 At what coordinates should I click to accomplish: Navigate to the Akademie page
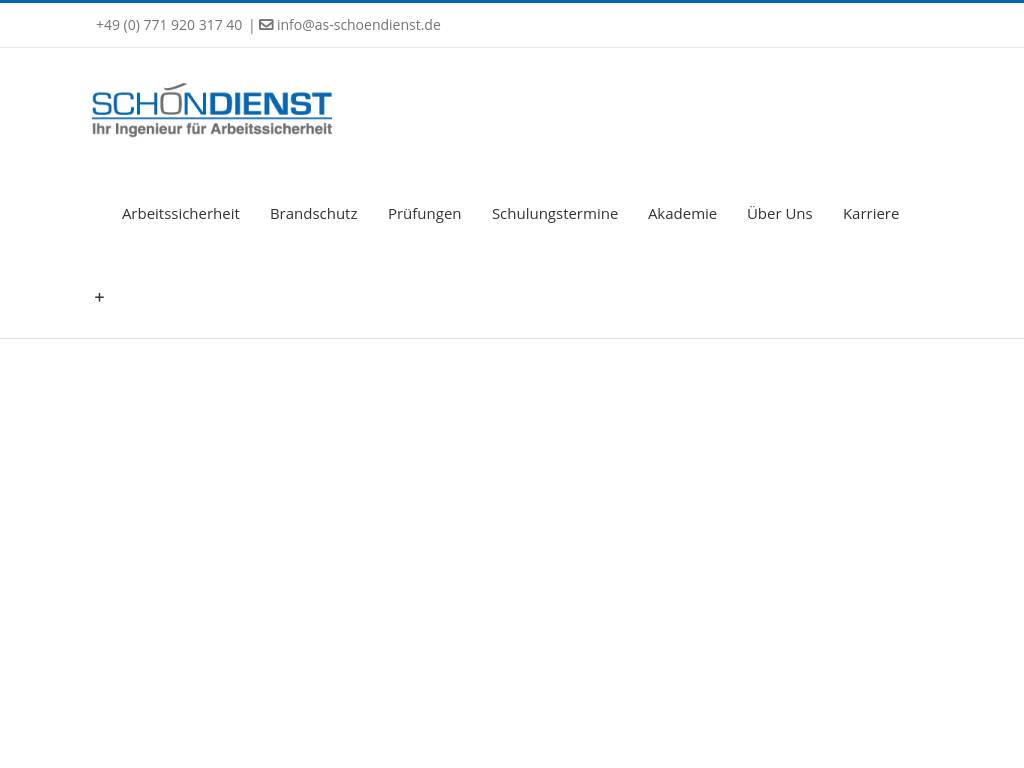coord(682,213)
